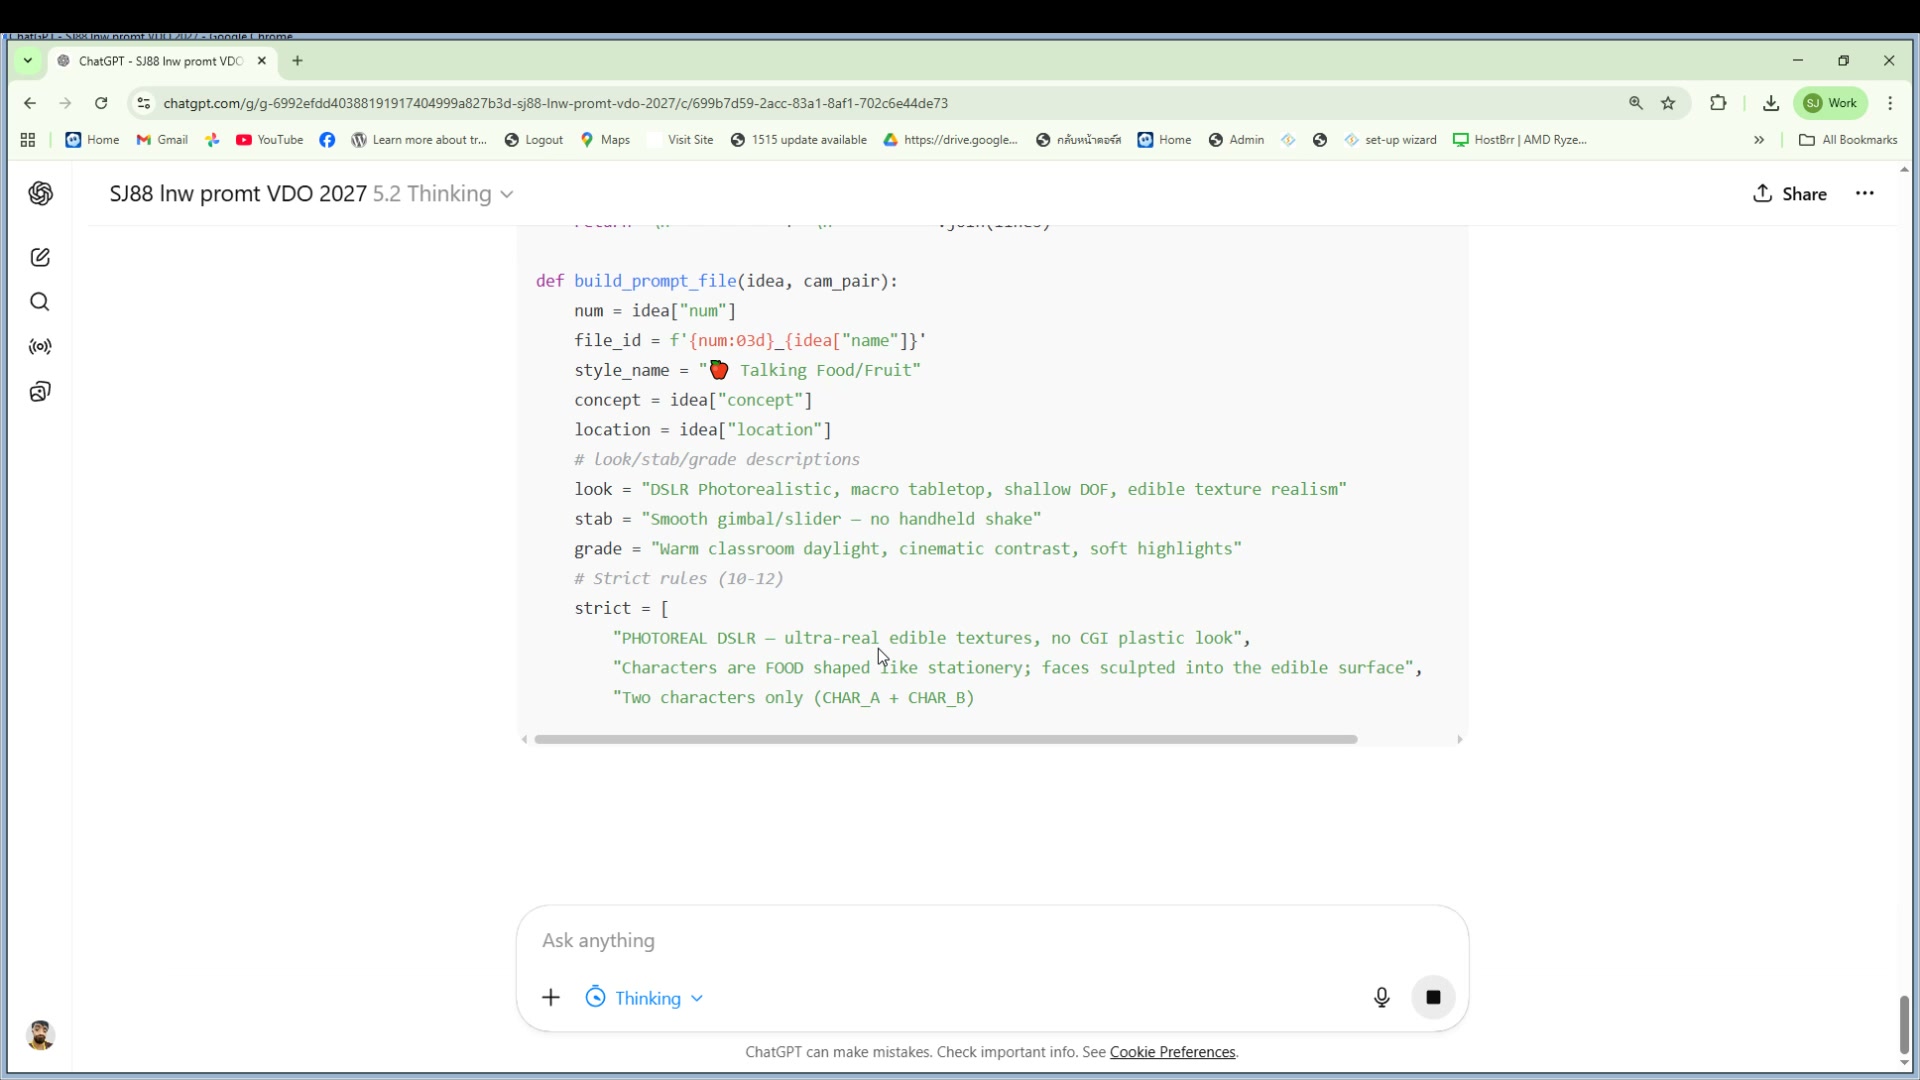Open a new chat with the compose icon
Viewport: 1920px width, 1080px height.
click(x=40, y=257)
